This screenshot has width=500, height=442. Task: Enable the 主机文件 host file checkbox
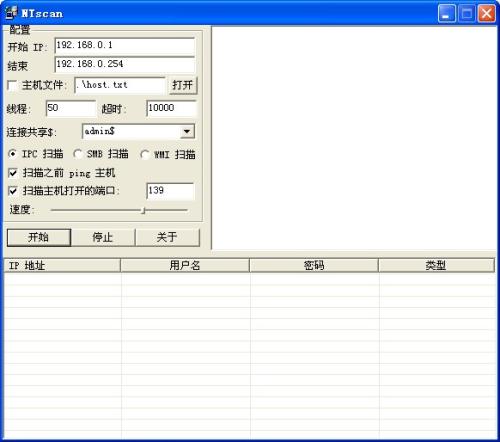click(12, 85)
